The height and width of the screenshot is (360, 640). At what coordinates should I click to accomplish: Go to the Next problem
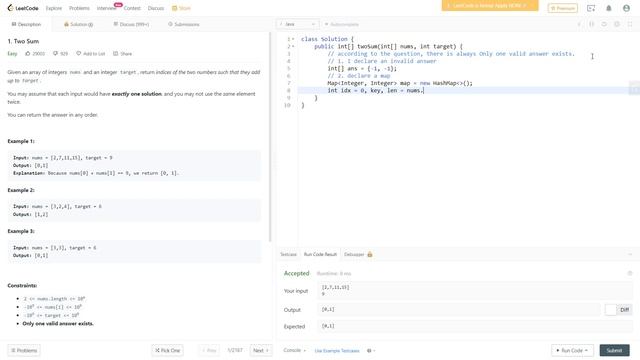(x=260, y=351)
